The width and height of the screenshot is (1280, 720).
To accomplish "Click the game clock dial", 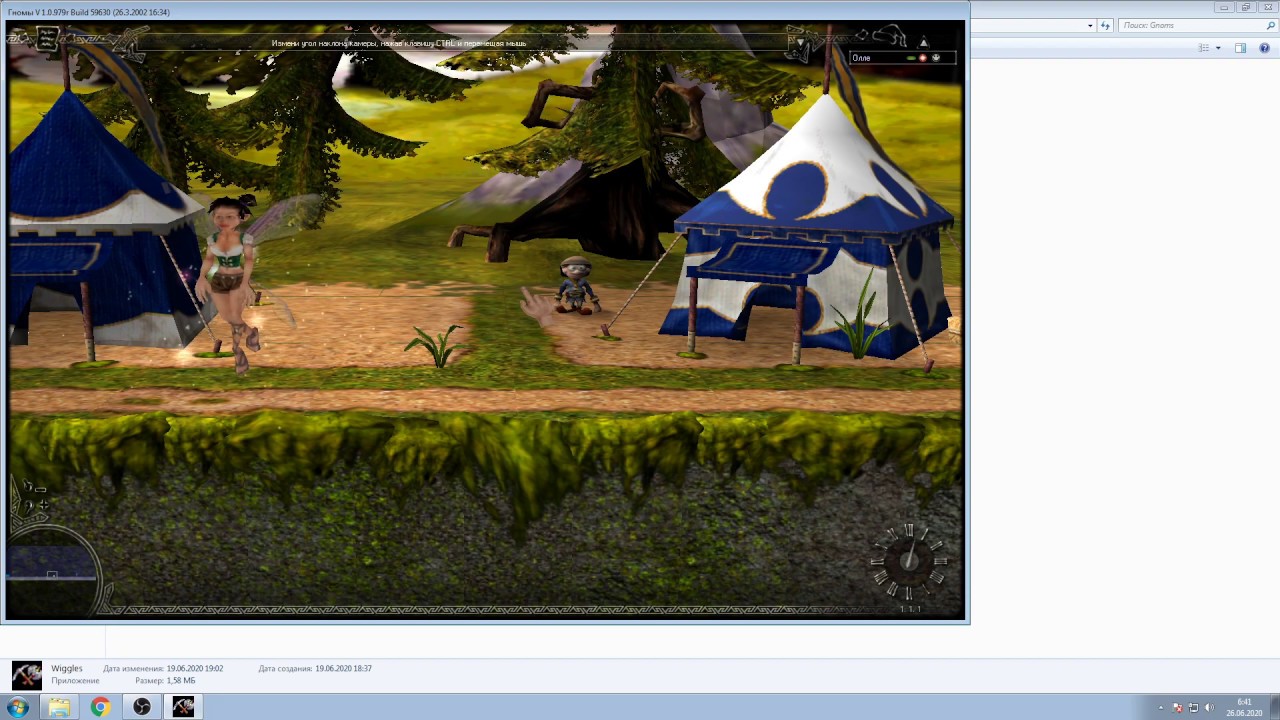I will click(908, 560).
